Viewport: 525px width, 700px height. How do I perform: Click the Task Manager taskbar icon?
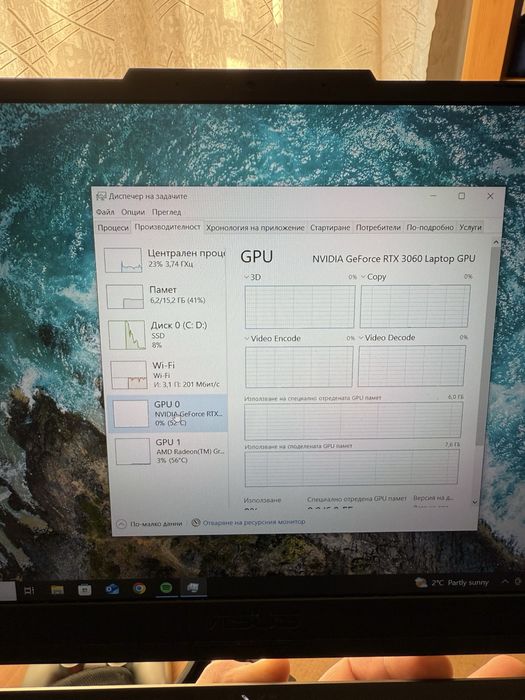193,587
